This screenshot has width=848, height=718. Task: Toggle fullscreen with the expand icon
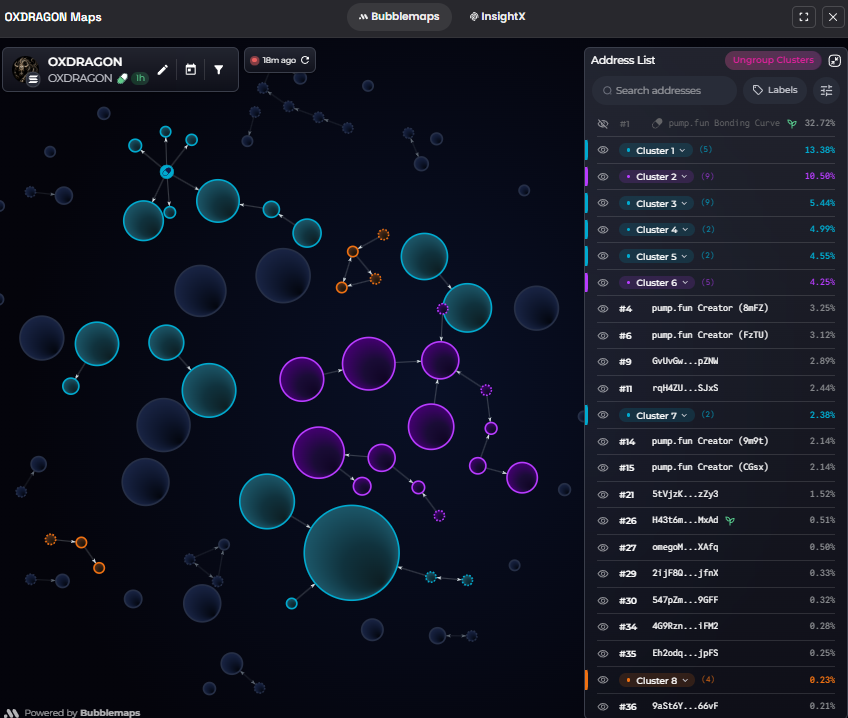tap(804, 17)
